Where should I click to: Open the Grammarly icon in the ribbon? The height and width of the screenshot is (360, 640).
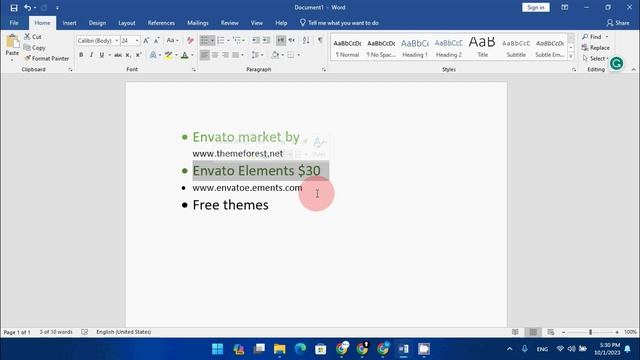click(616, 63)
